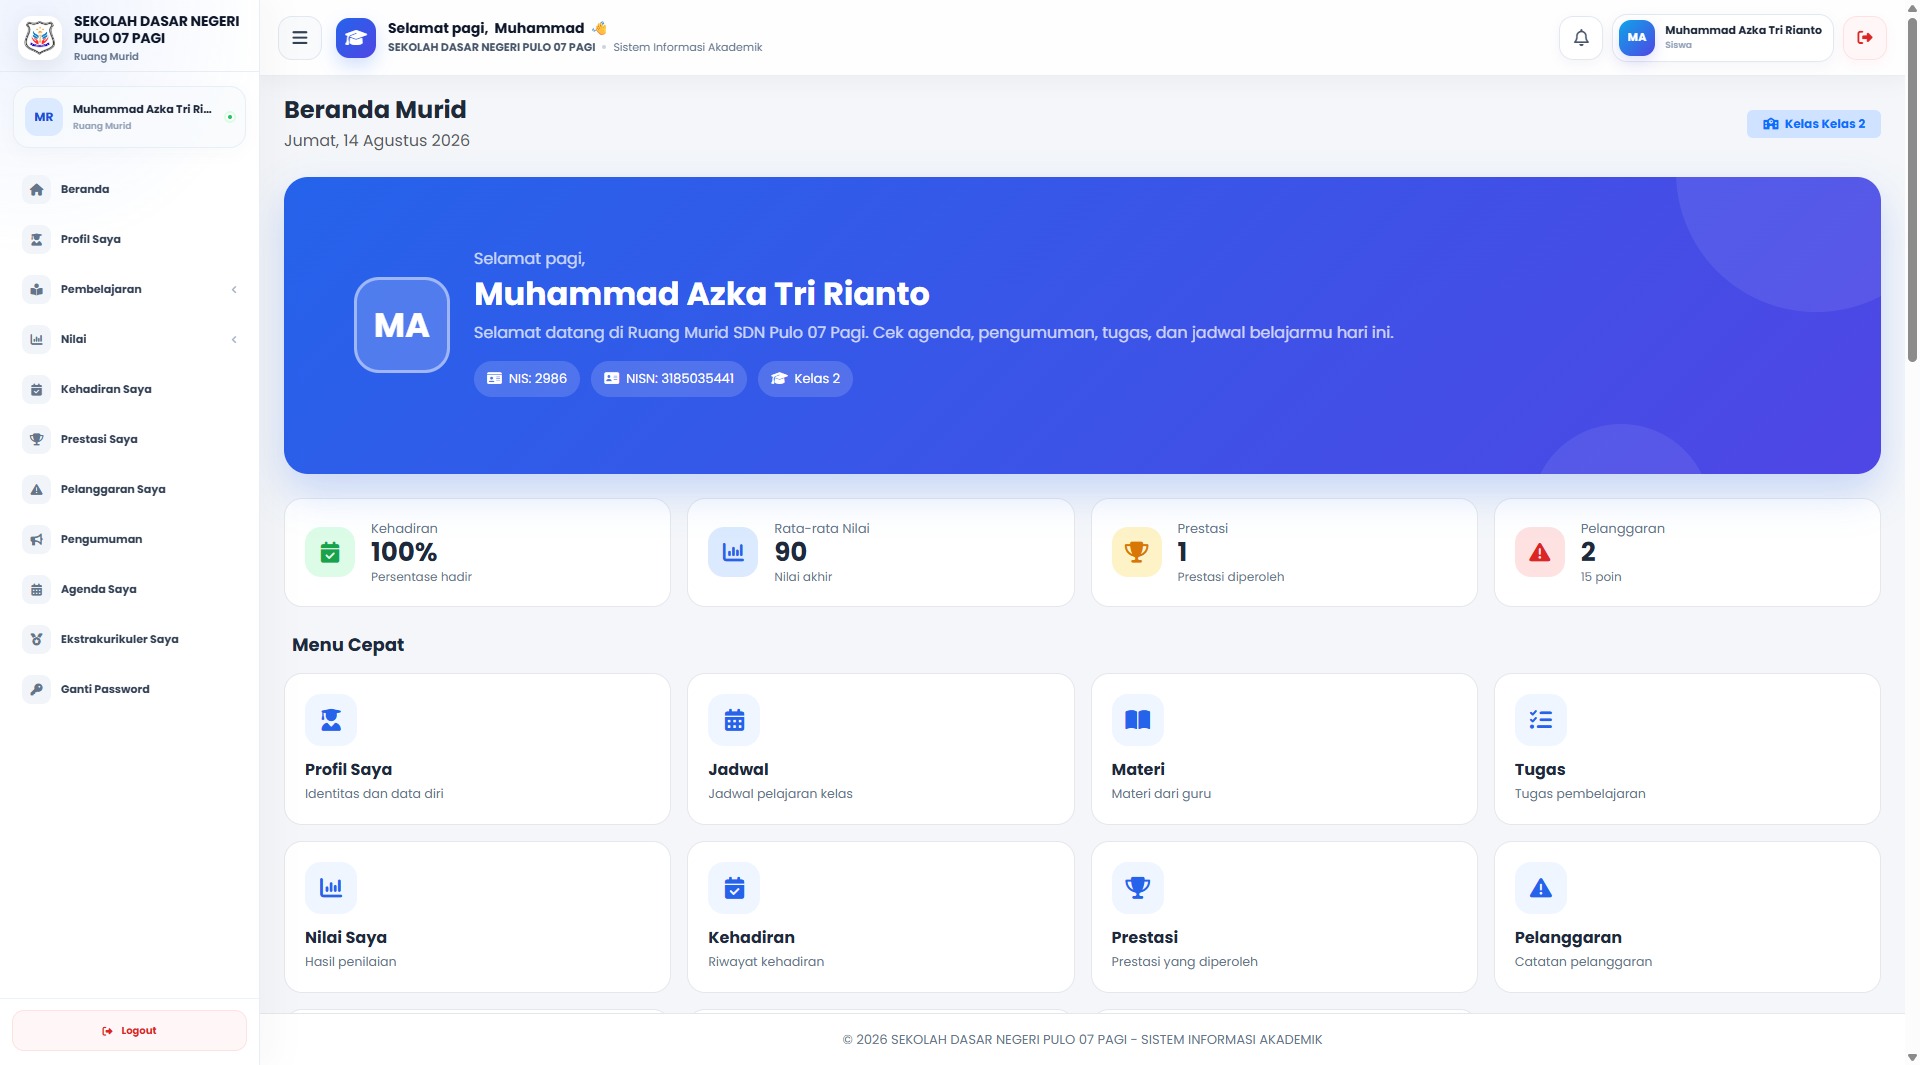Screen dimensions: 1920x1065
Task: Expand the Pembelajaran sidebar submenu chevron
Action: [234, 290]
